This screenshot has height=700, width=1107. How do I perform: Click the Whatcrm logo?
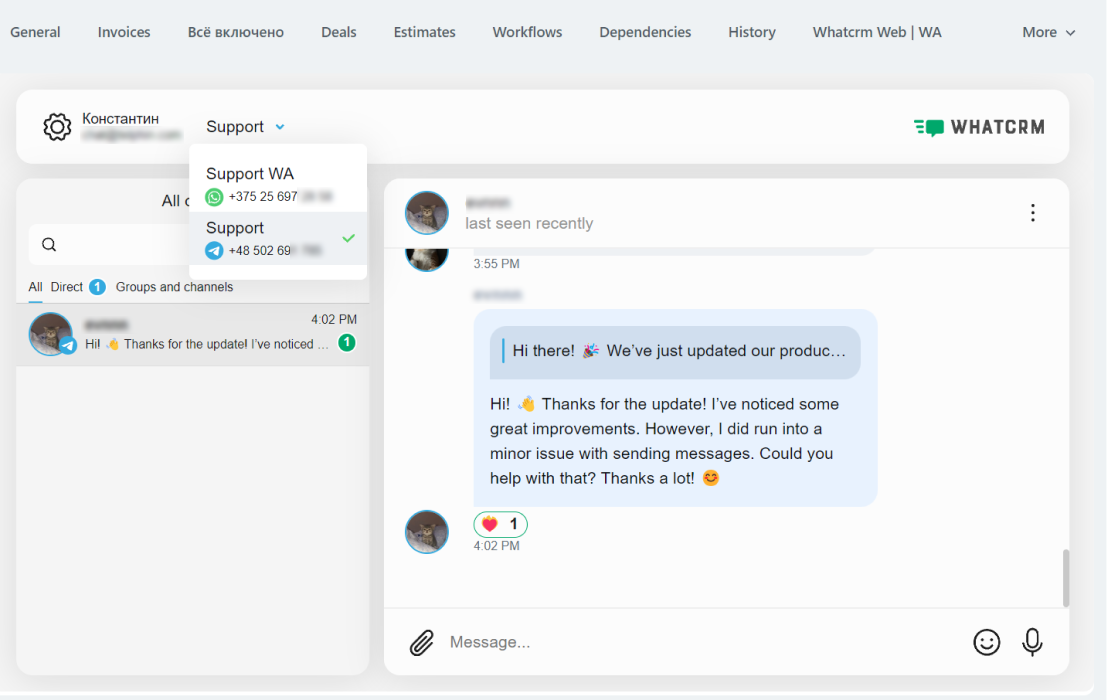click(x=978, y=127)
